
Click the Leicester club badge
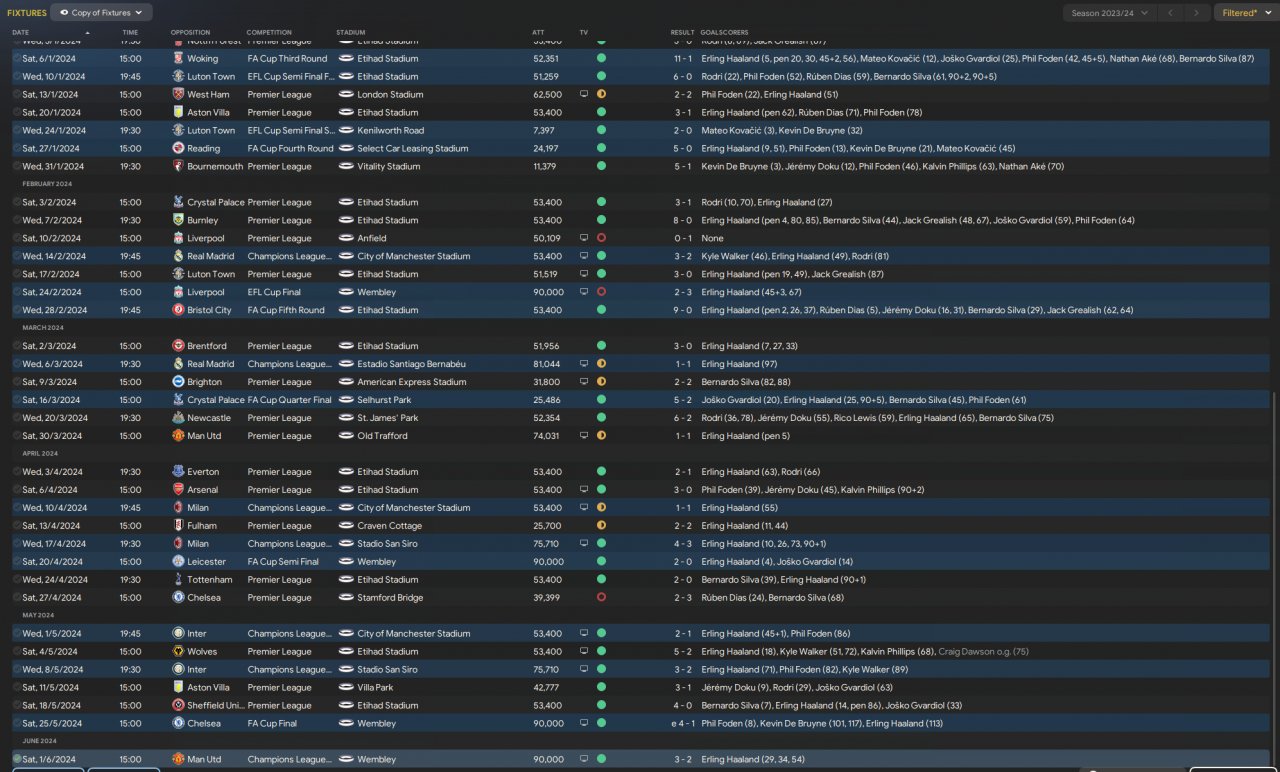(178, 563)
